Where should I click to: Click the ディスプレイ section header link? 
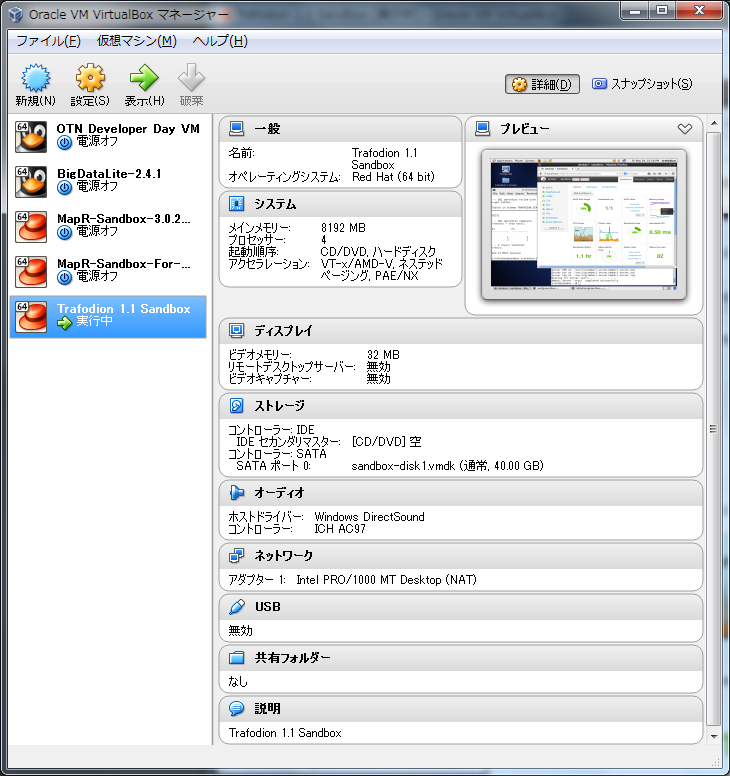click(284, 331)
